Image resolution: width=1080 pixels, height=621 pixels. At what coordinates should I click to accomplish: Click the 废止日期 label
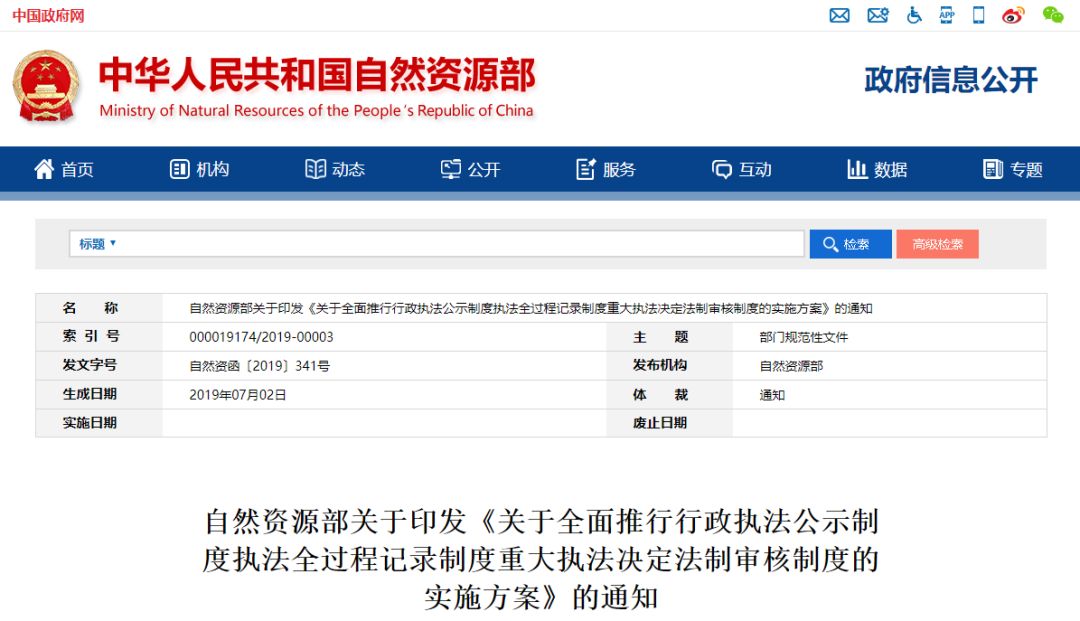coord(660,423)
